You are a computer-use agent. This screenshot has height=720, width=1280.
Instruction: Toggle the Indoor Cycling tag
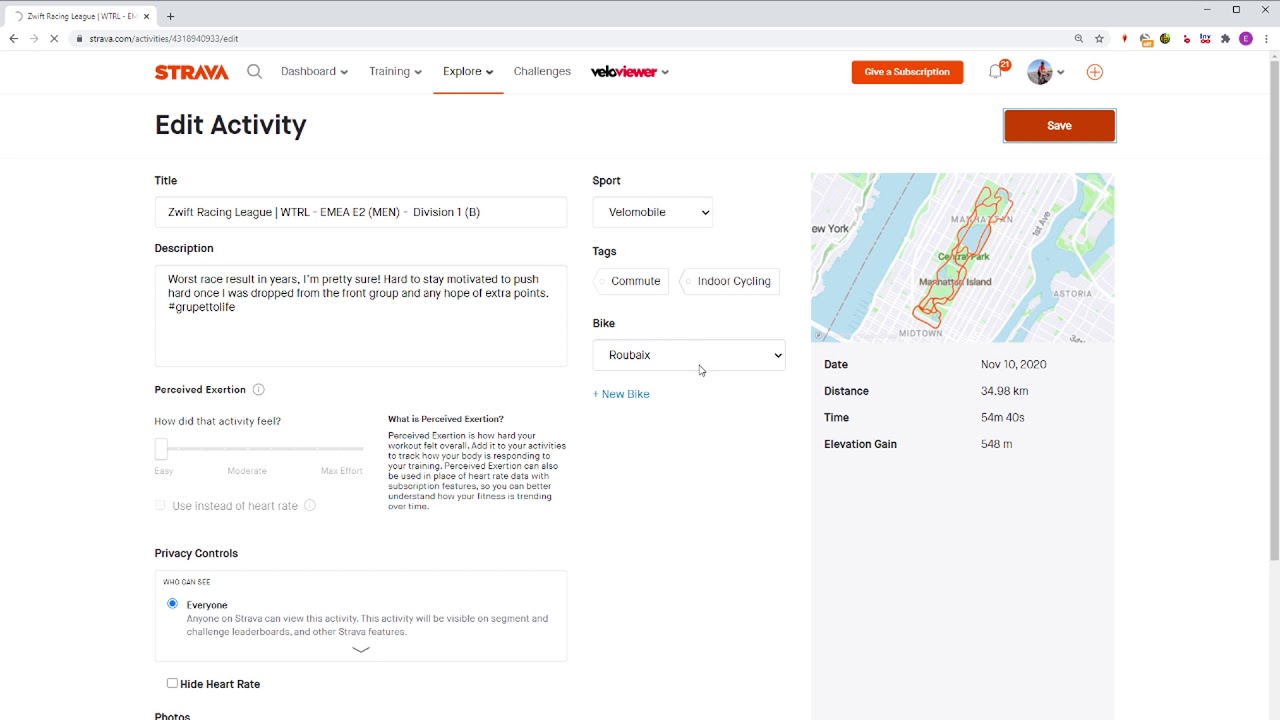[x=729, y=281]
